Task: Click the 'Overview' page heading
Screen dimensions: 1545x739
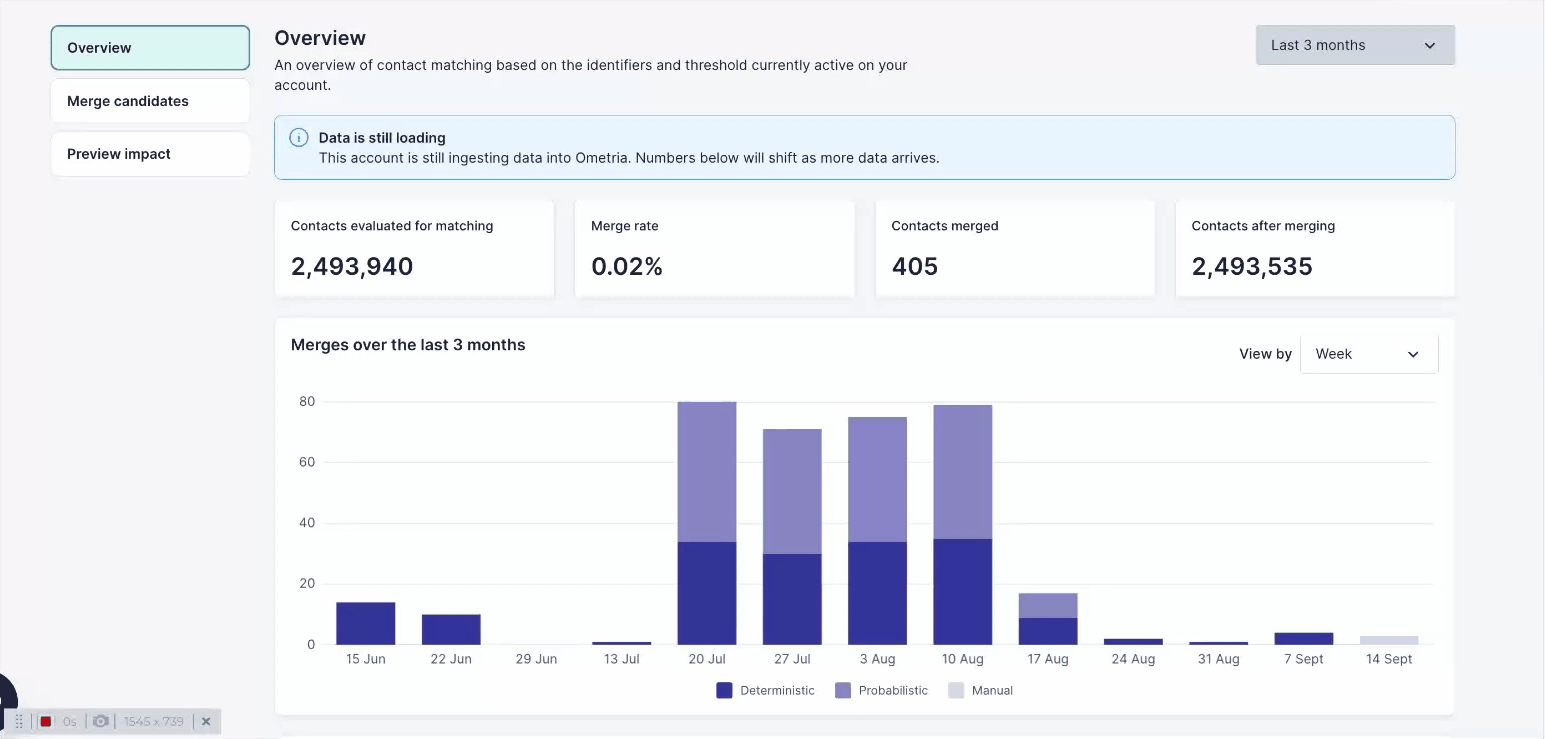Action: click(320, 38)
